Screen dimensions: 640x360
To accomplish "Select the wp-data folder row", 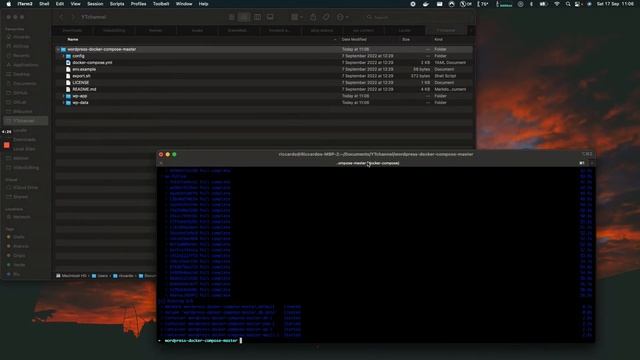I will click(x=264, y=102).
